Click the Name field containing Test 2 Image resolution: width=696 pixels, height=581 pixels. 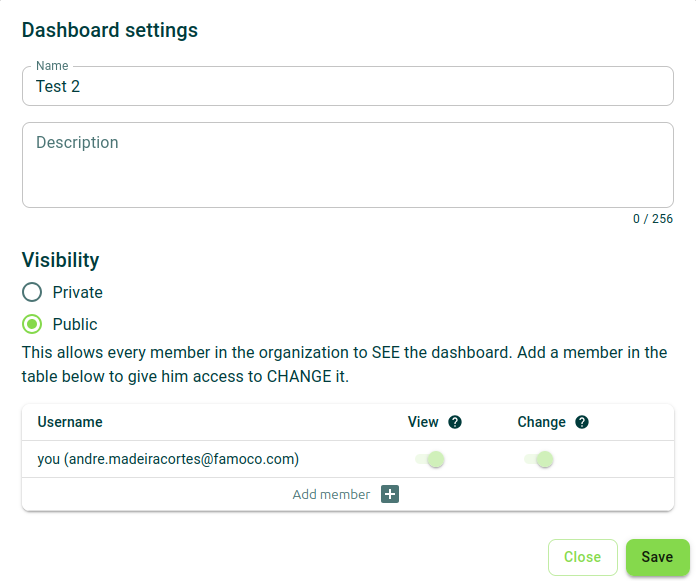click(348, 86)
